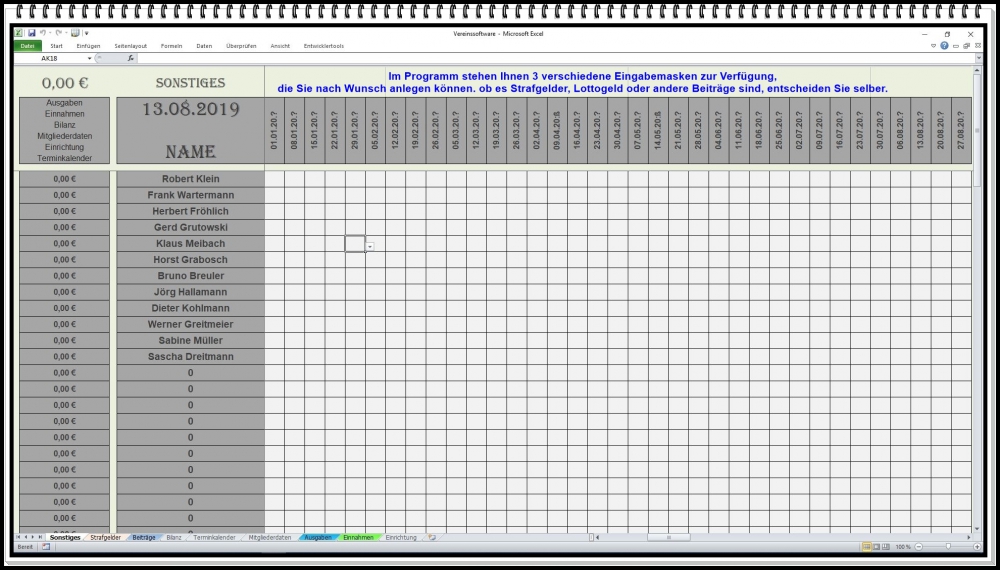Open the Formeln ribbon tab

click(x=171, y=46)
